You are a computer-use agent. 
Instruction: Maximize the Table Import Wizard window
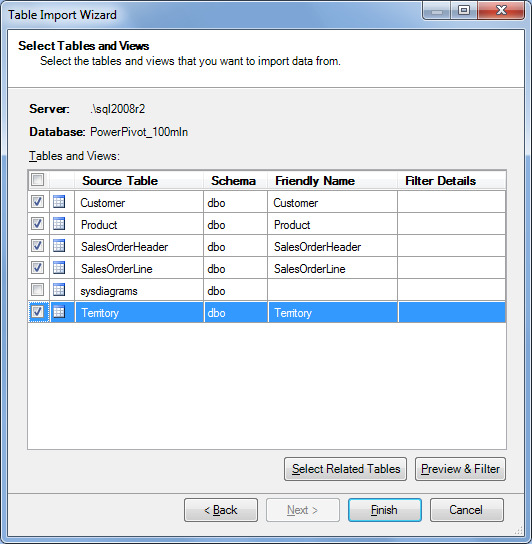464,10
